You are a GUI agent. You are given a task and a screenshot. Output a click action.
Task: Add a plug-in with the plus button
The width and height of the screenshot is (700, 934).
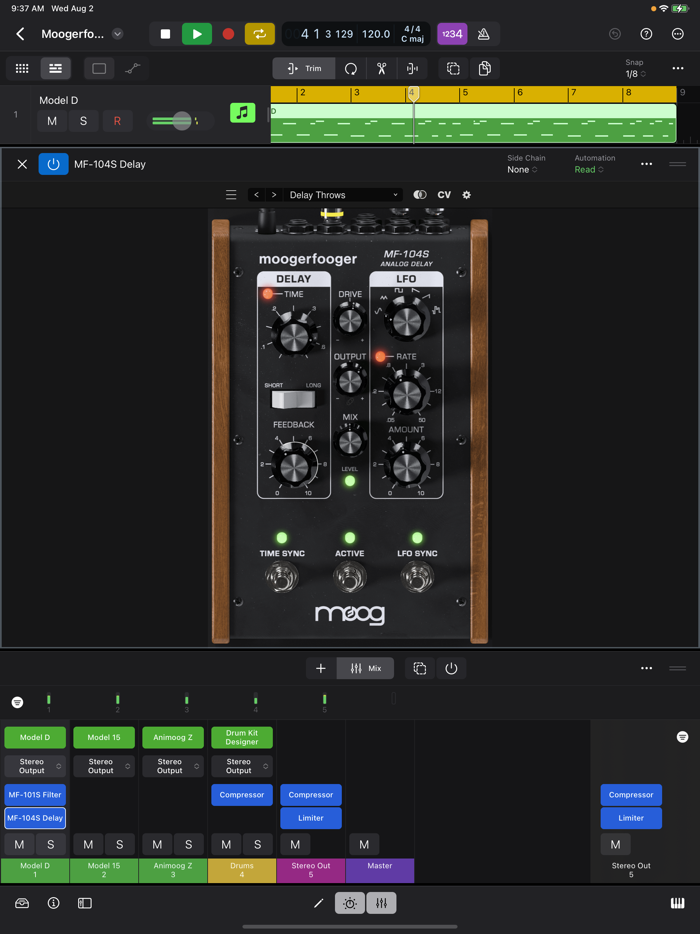coord(321,668)
